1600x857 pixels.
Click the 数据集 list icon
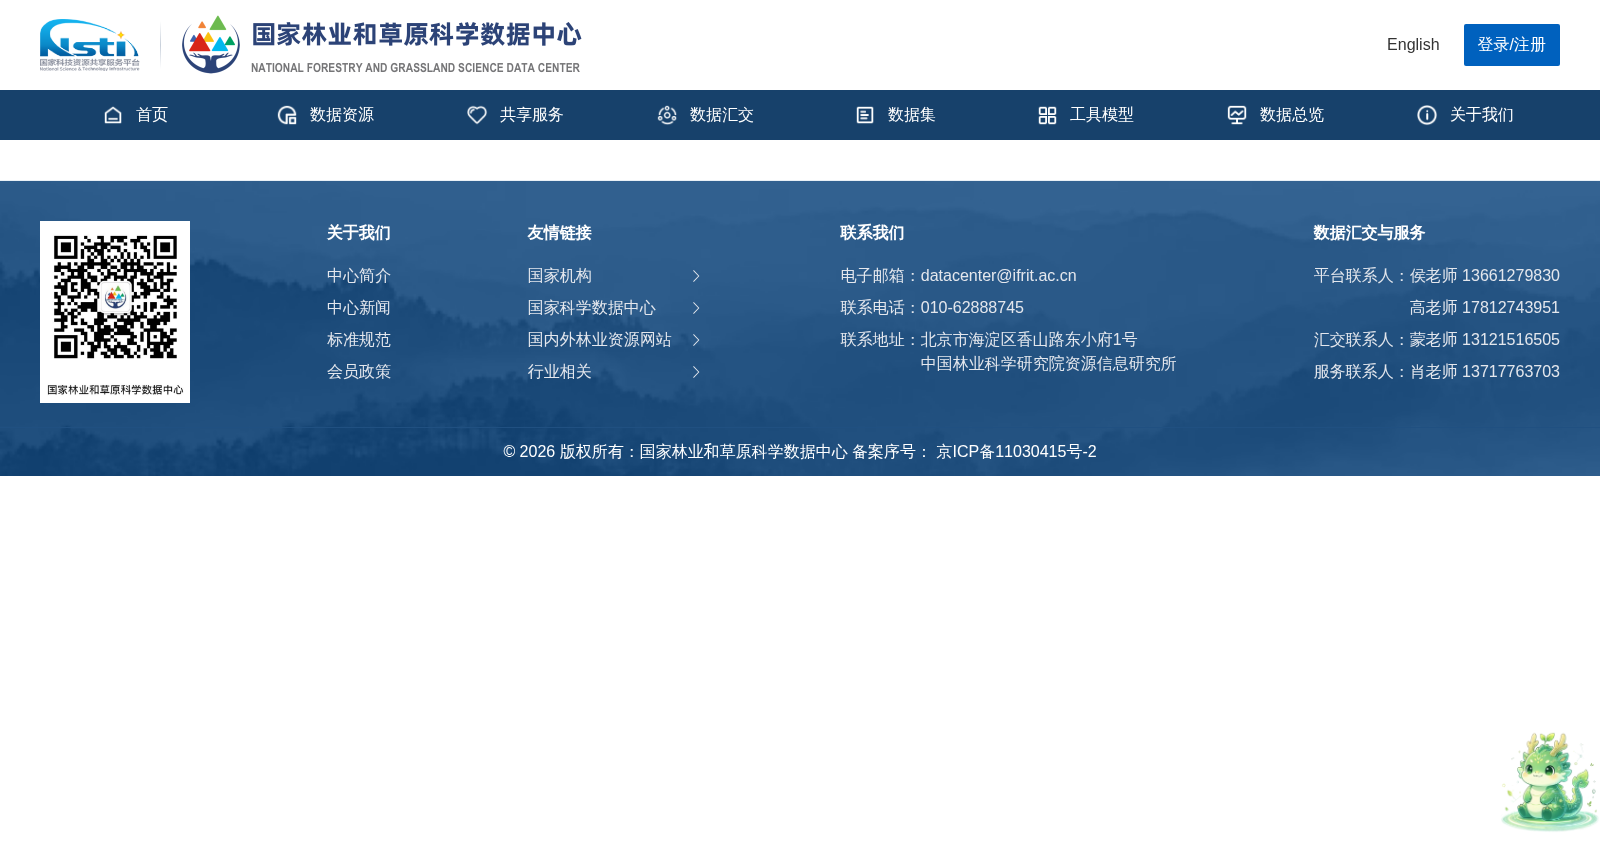pyautogui.click(x=865, y=115)
